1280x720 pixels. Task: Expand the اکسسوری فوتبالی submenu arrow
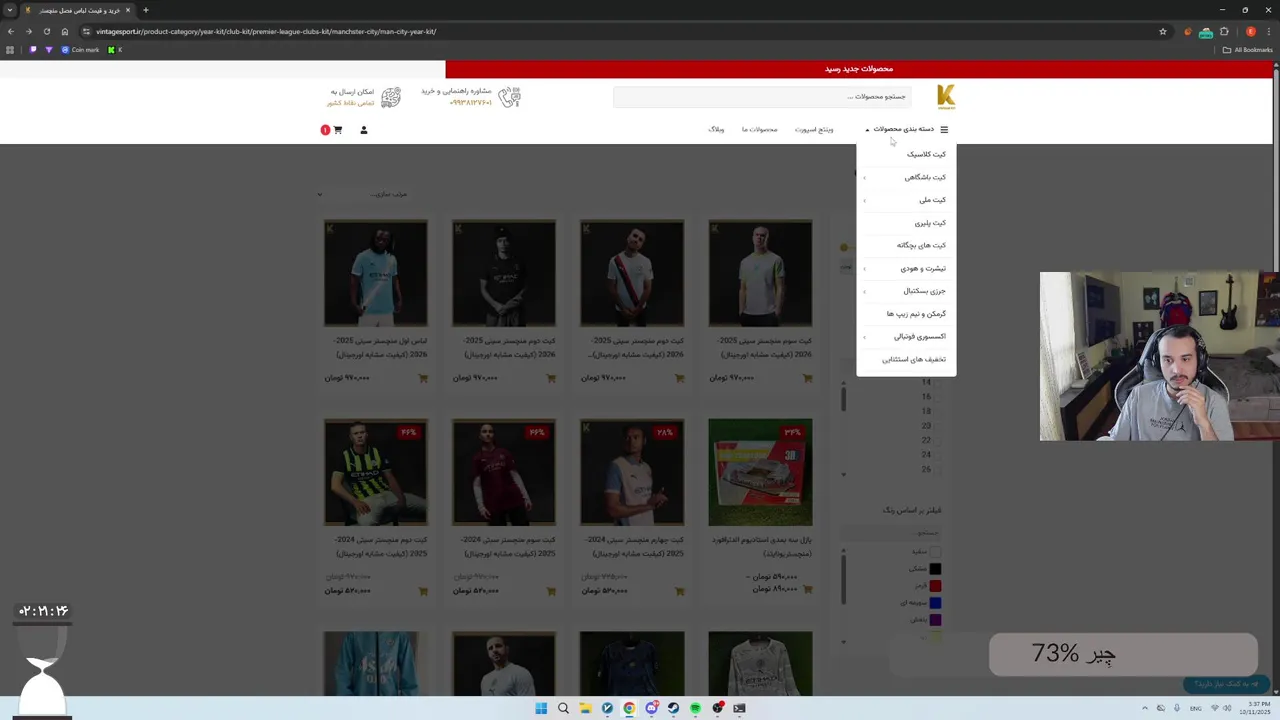coord(865,337)
